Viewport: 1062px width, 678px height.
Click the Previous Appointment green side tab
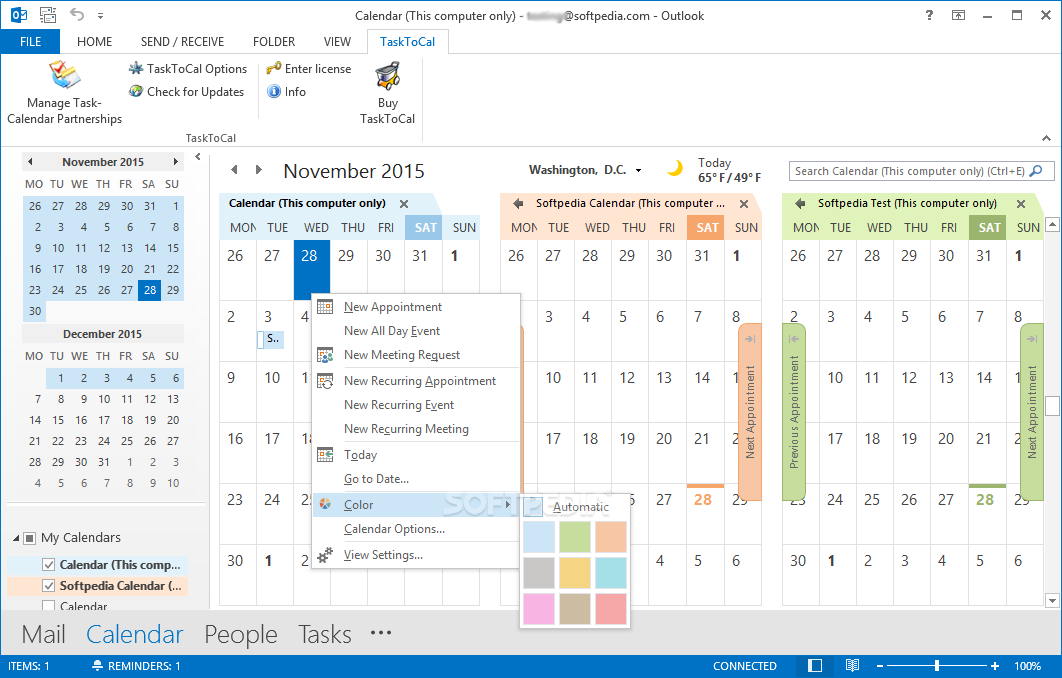794,412
